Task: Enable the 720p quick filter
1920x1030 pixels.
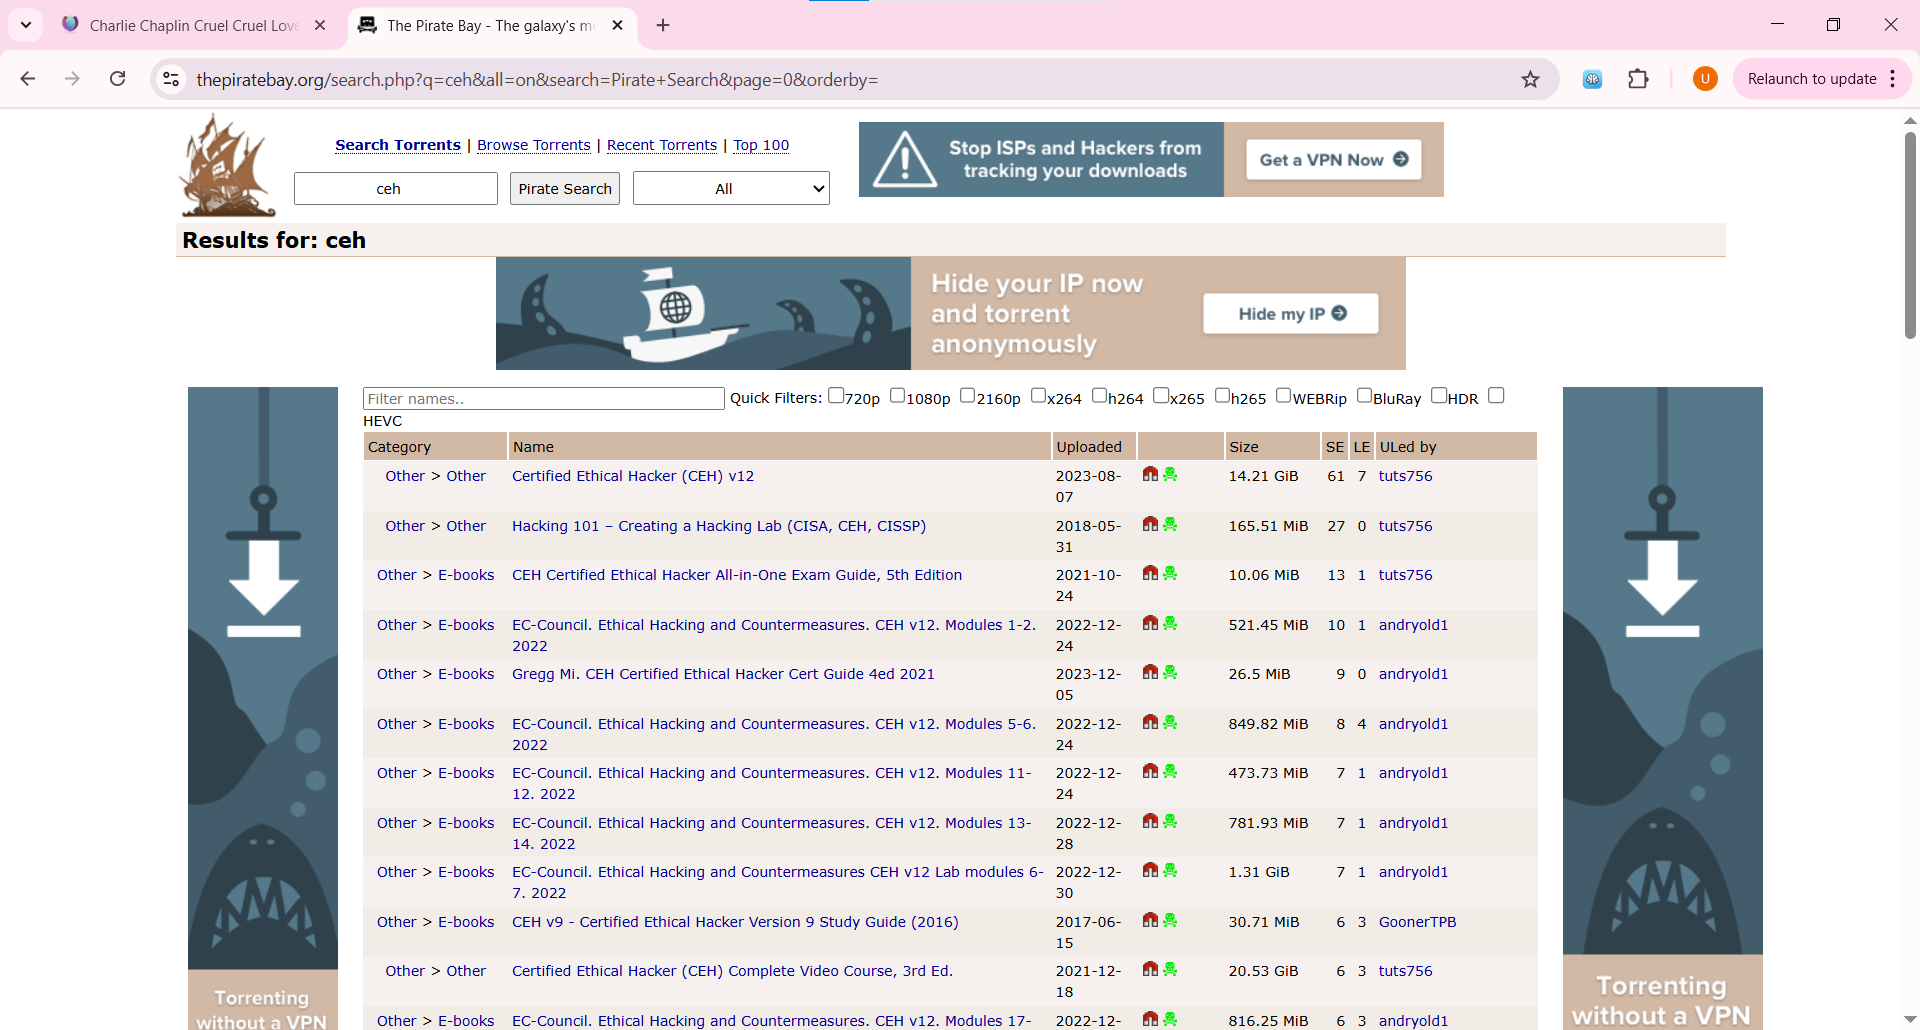Action: [836, 396]
